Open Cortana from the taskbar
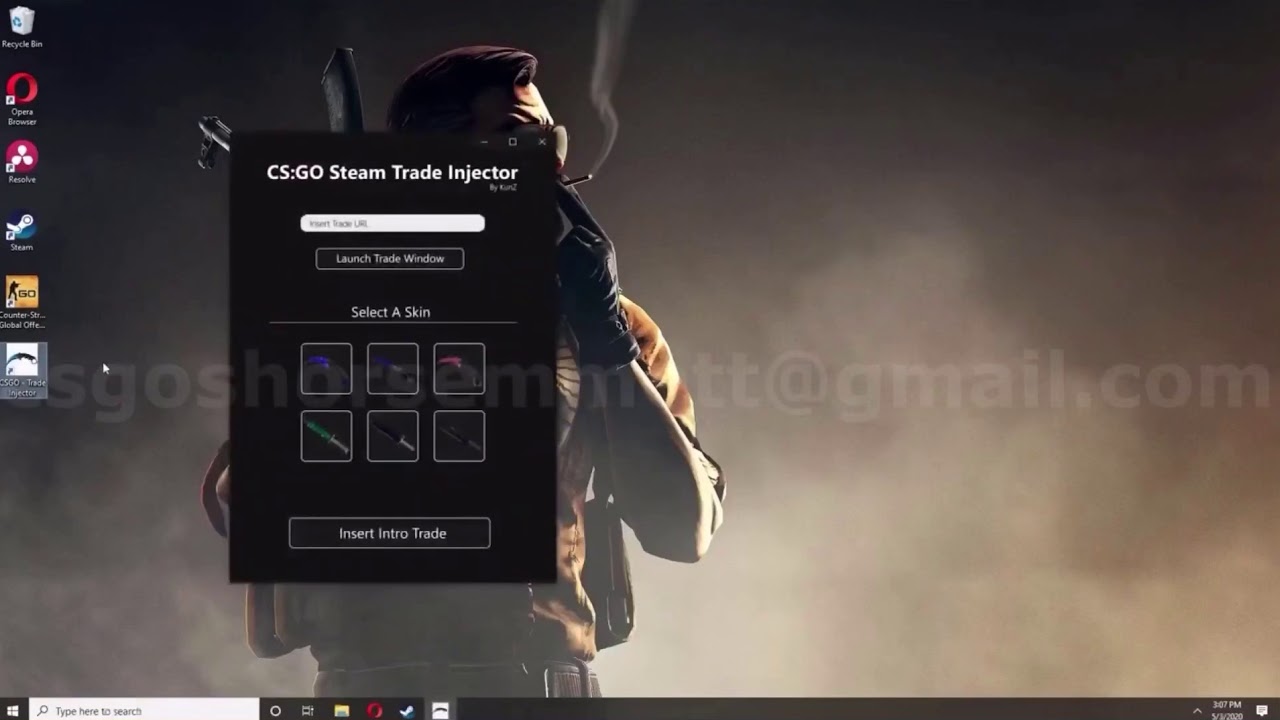The image size is (1280, 720). pyautogui.click(x=275, y=711)
